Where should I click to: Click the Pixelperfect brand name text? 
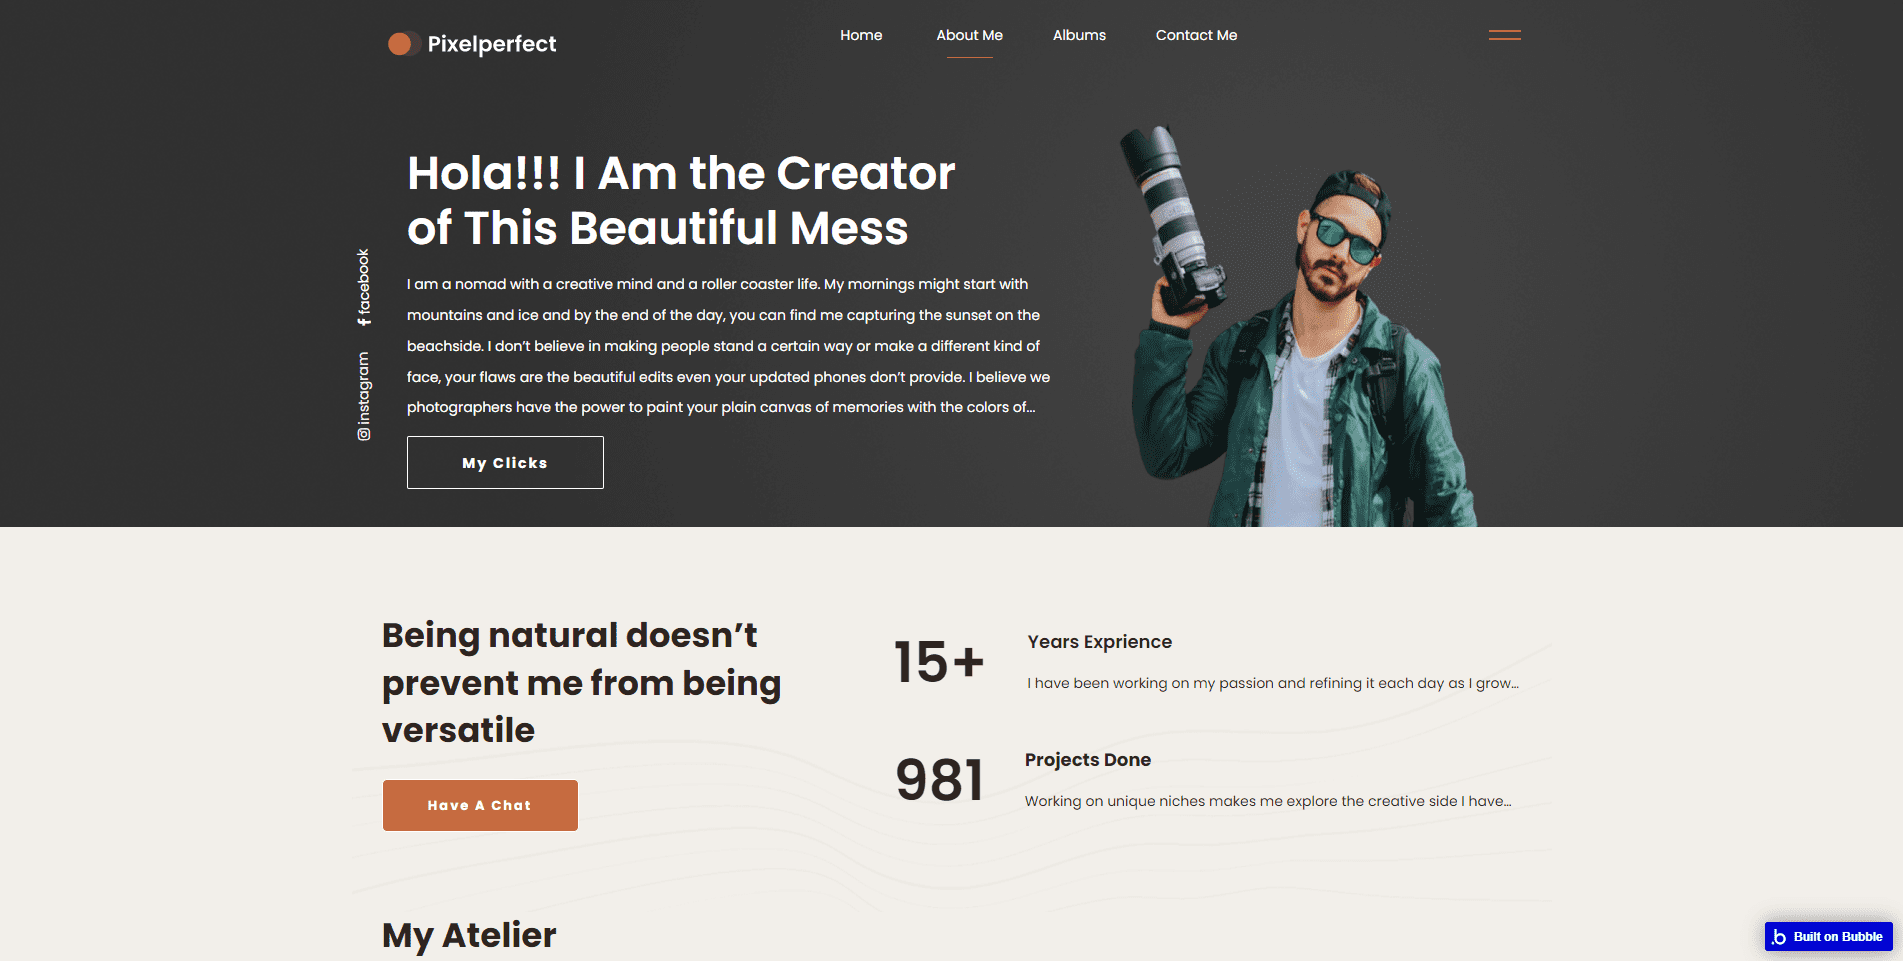[x=491, y=44]
